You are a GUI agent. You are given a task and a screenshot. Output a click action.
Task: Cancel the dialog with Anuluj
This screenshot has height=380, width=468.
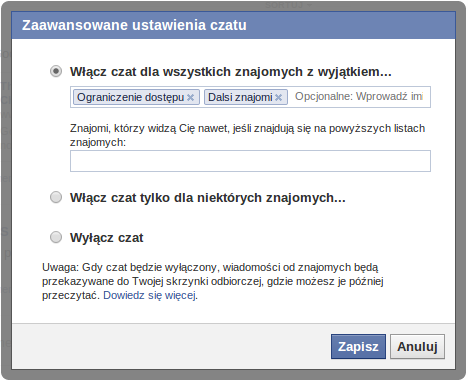(417, 347)
